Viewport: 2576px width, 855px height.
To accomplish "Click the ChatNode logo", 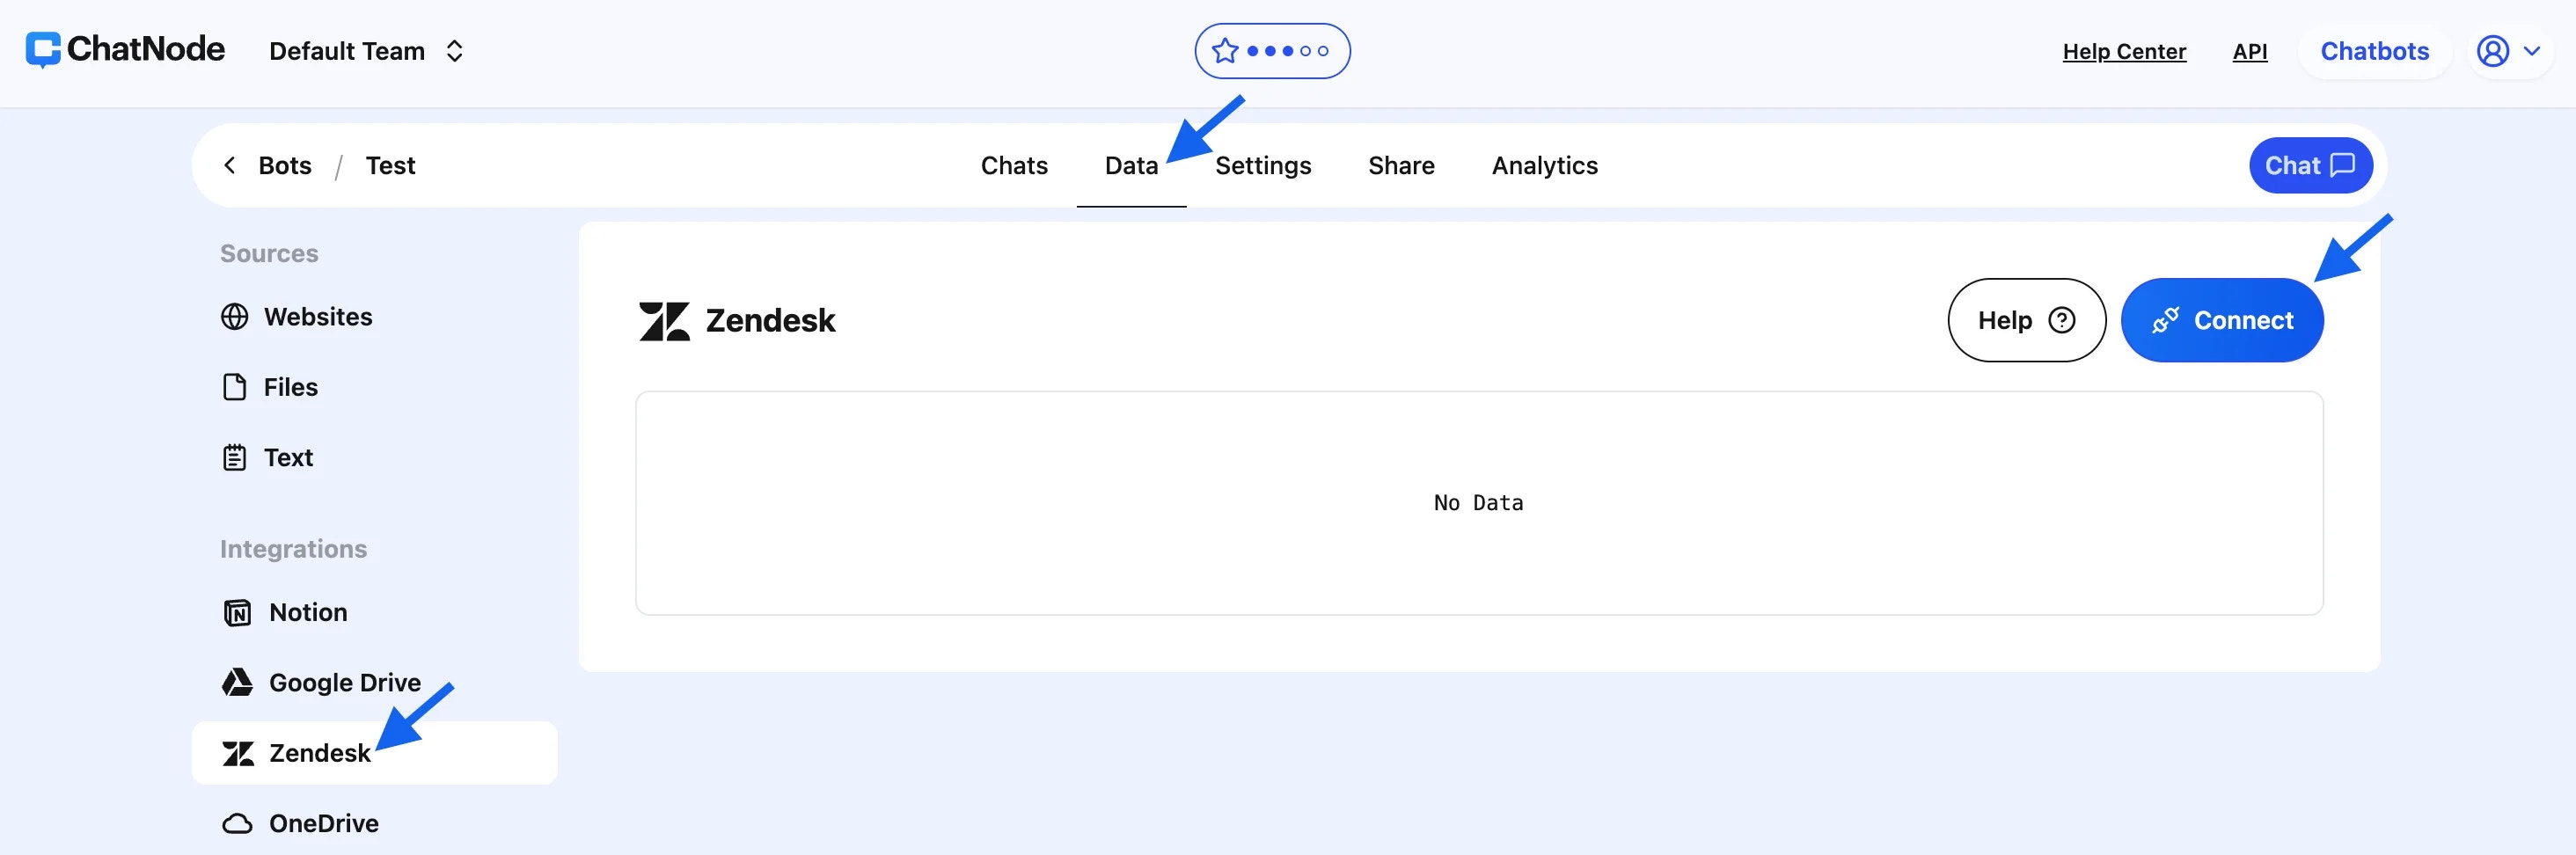I will 124,49.
